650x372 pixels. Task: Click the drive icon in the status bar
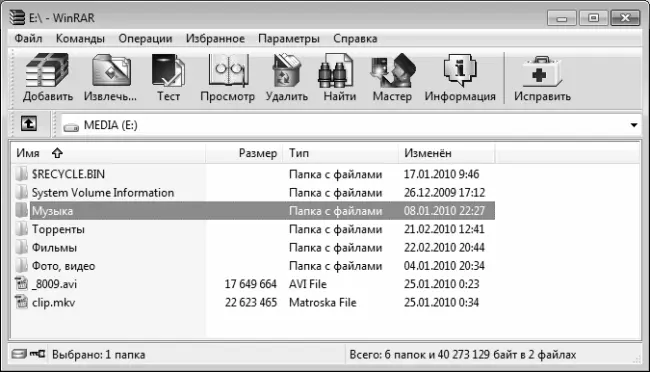coord(19,354)
